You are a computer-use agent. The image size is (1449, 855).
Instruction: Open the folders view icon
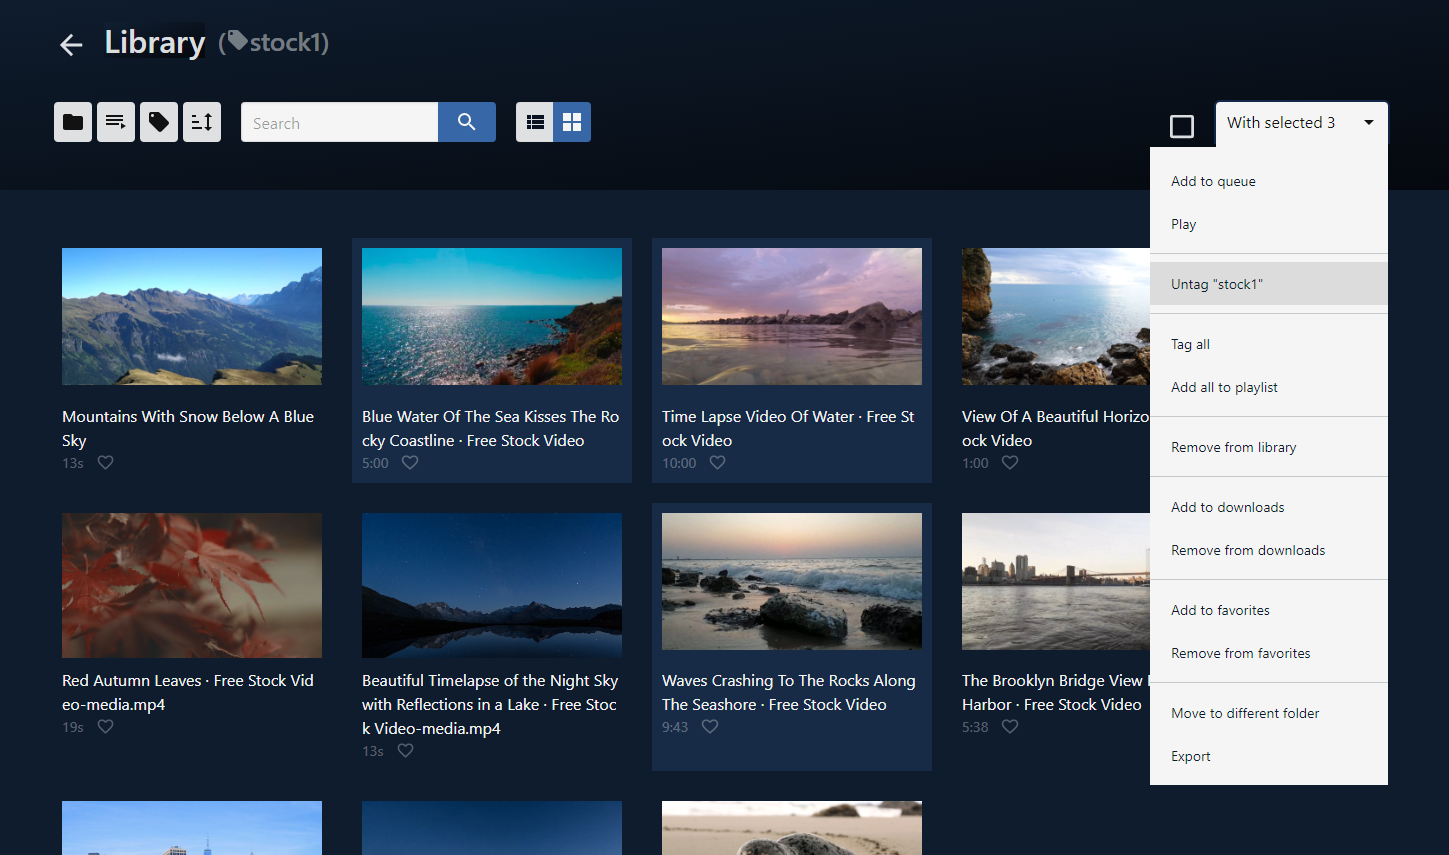tap(73, 122)
